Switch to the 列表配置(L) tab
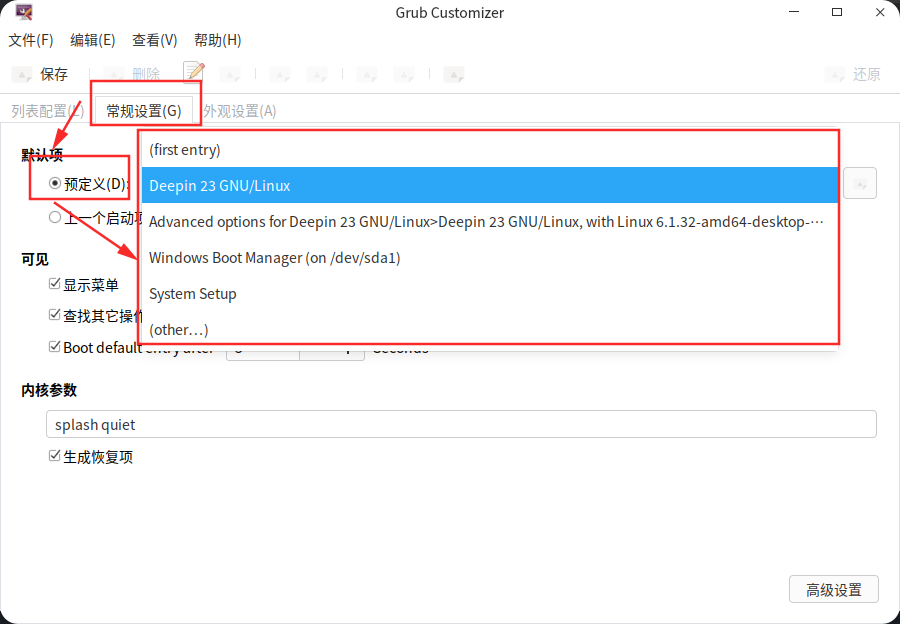Screen dimensions: 900x624 (48, 111)
